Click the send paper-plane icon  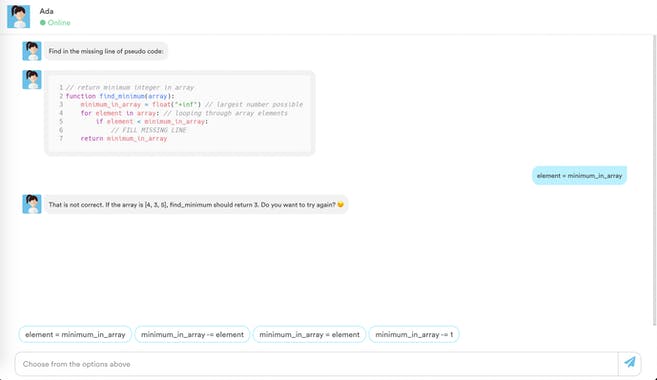click(630, 363)
